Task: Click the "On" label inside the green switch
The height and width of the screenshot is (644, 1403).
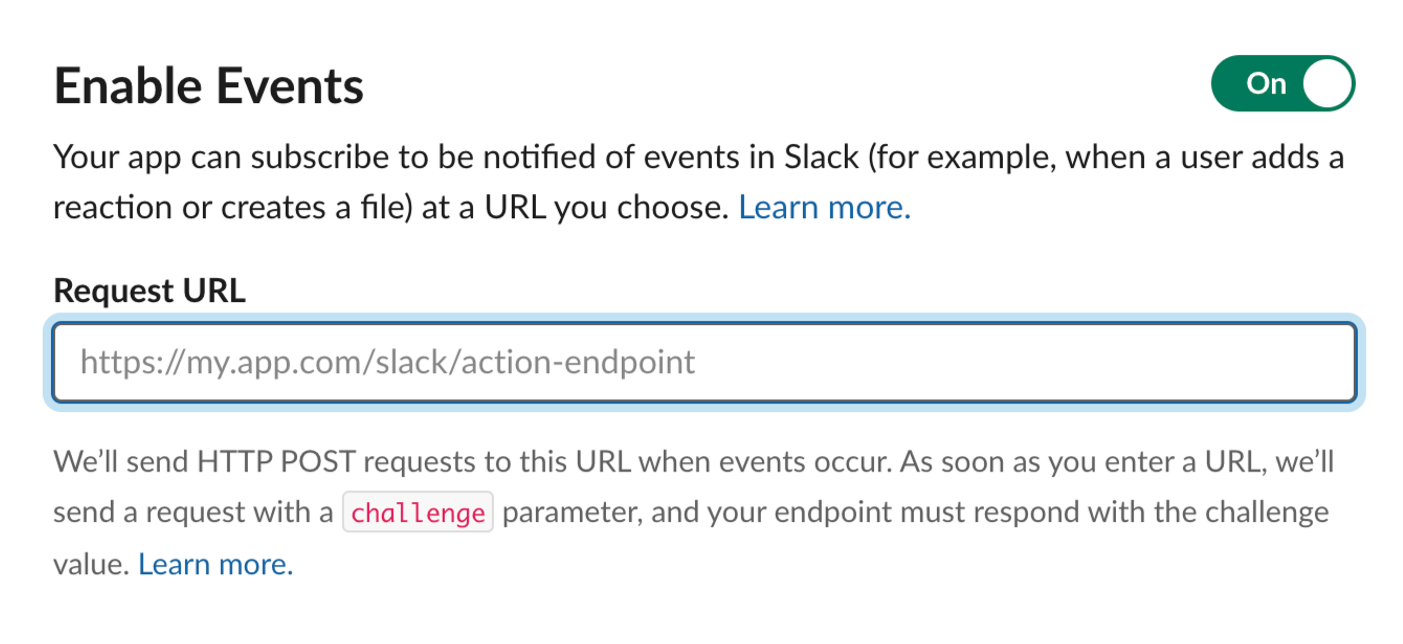Action: [1265, 84]
